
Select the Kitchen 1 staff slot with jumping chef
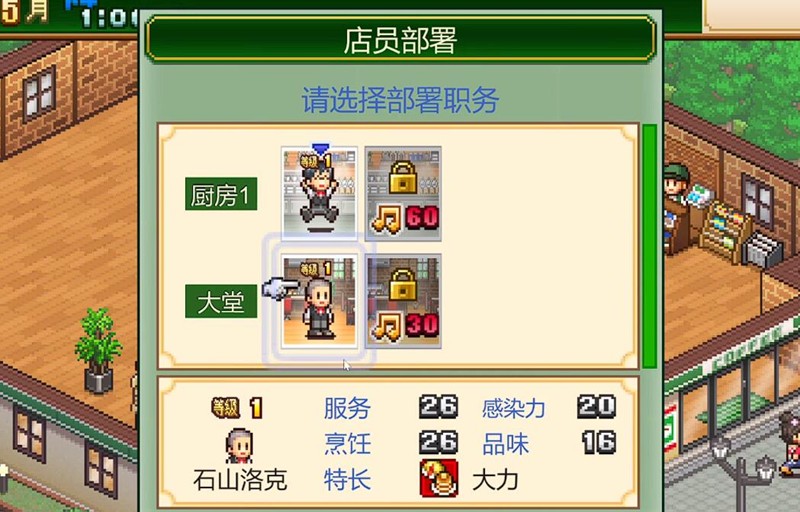(x=320, y=194)
